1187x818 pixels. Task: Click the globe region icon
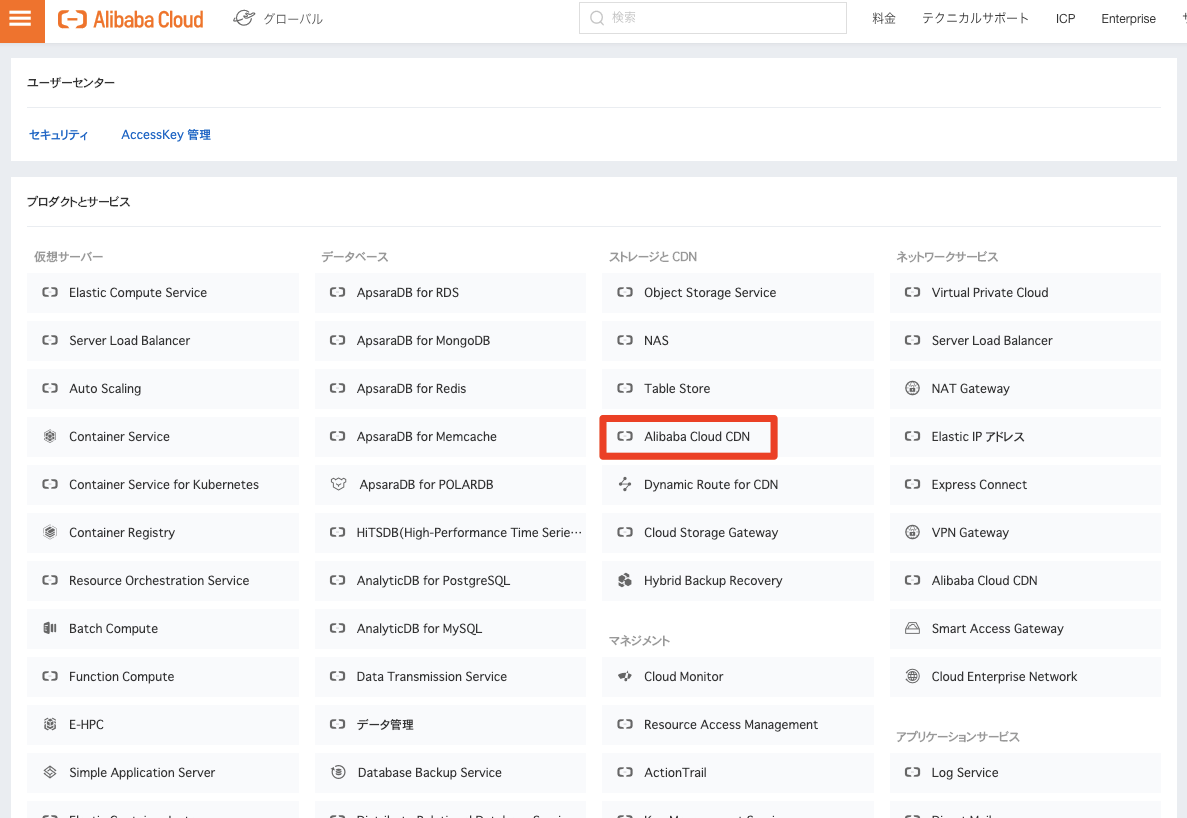(x=244, y=17)
